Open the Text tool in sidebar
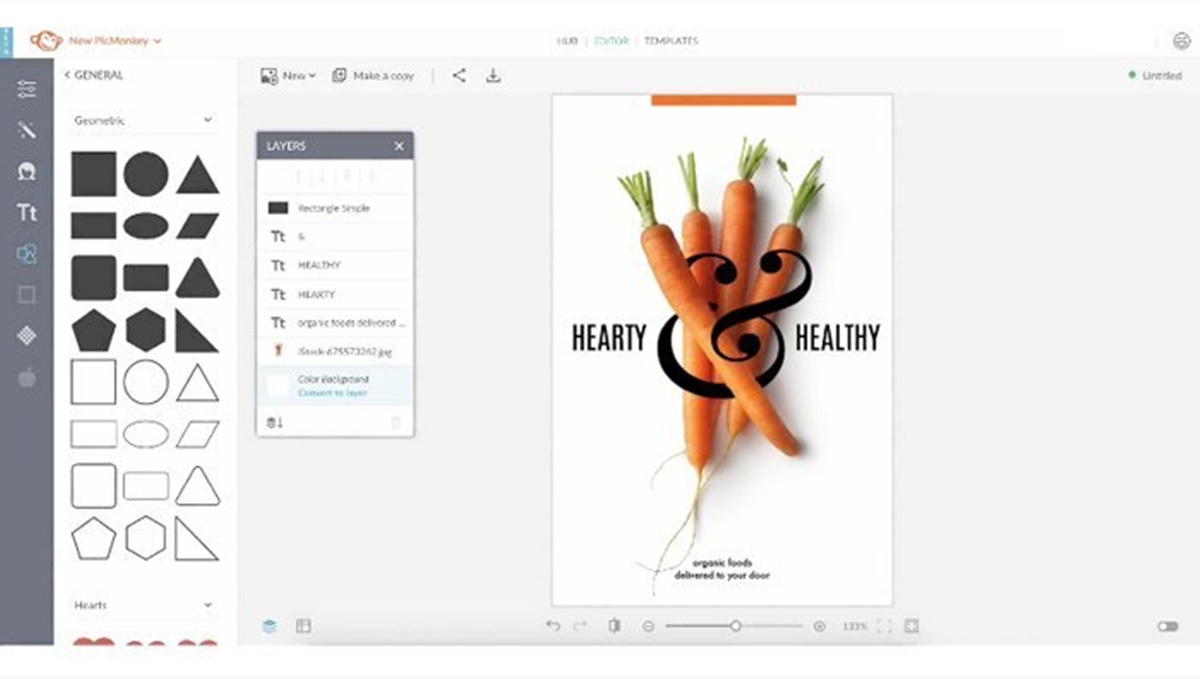This screenshot has height=679, width=1200. pos(27,212)
